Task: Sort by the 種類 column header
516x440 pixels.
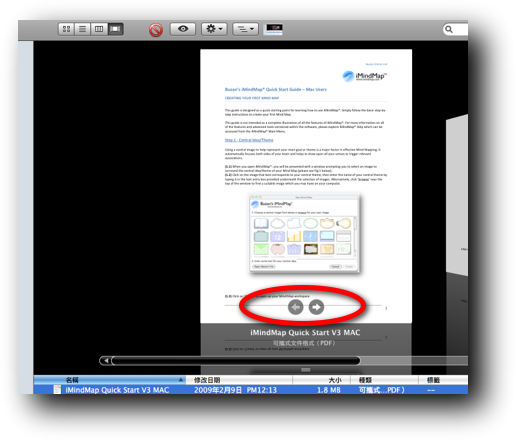Action: coord(384,380)
